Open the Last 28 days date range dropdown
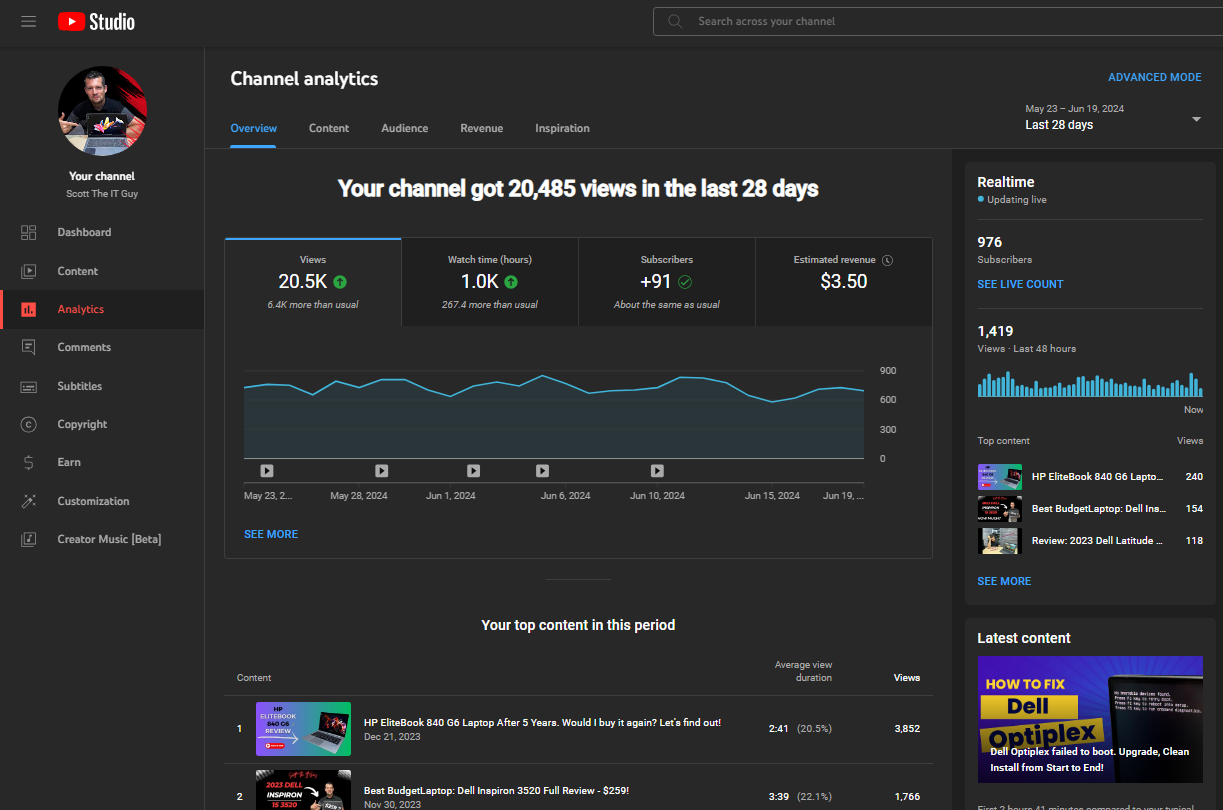 (1113, 117)
